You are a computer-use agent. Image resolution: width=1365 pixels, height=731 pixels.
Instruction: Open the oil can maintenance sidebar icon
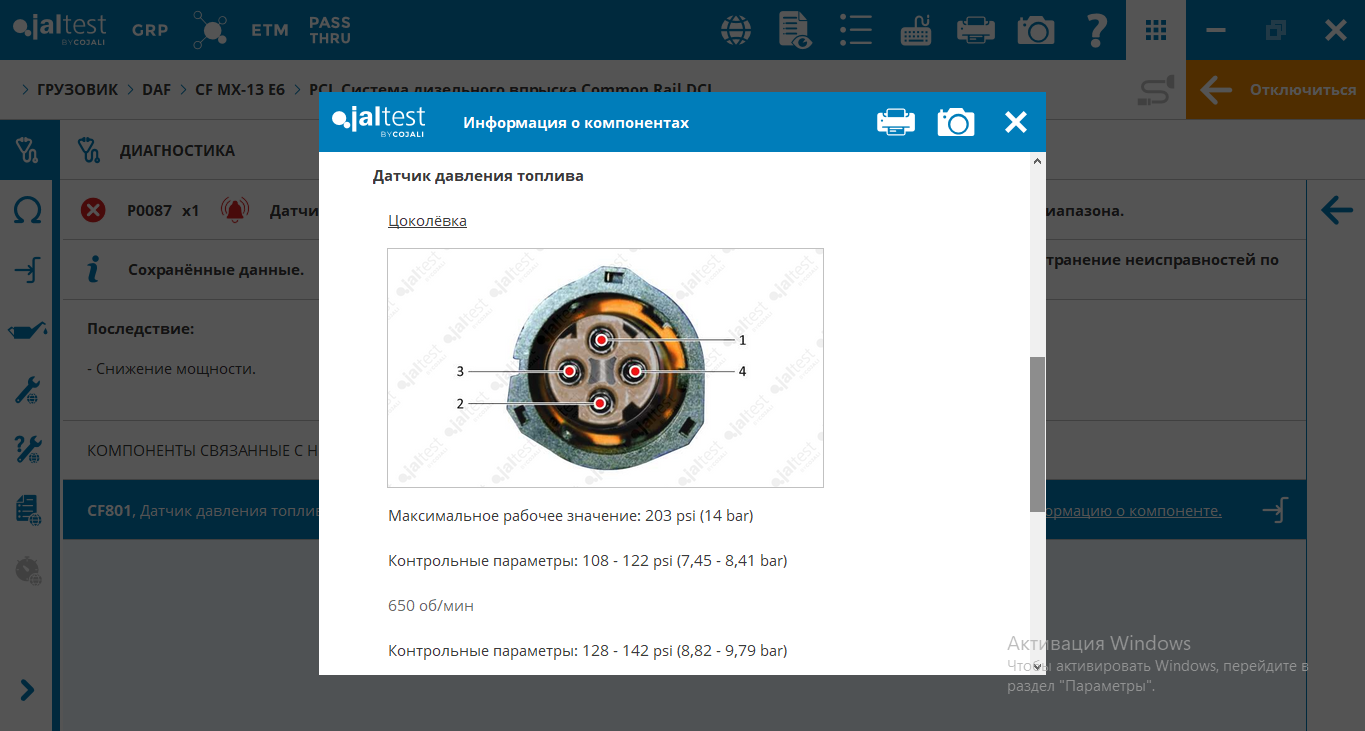tap(27, 331)
